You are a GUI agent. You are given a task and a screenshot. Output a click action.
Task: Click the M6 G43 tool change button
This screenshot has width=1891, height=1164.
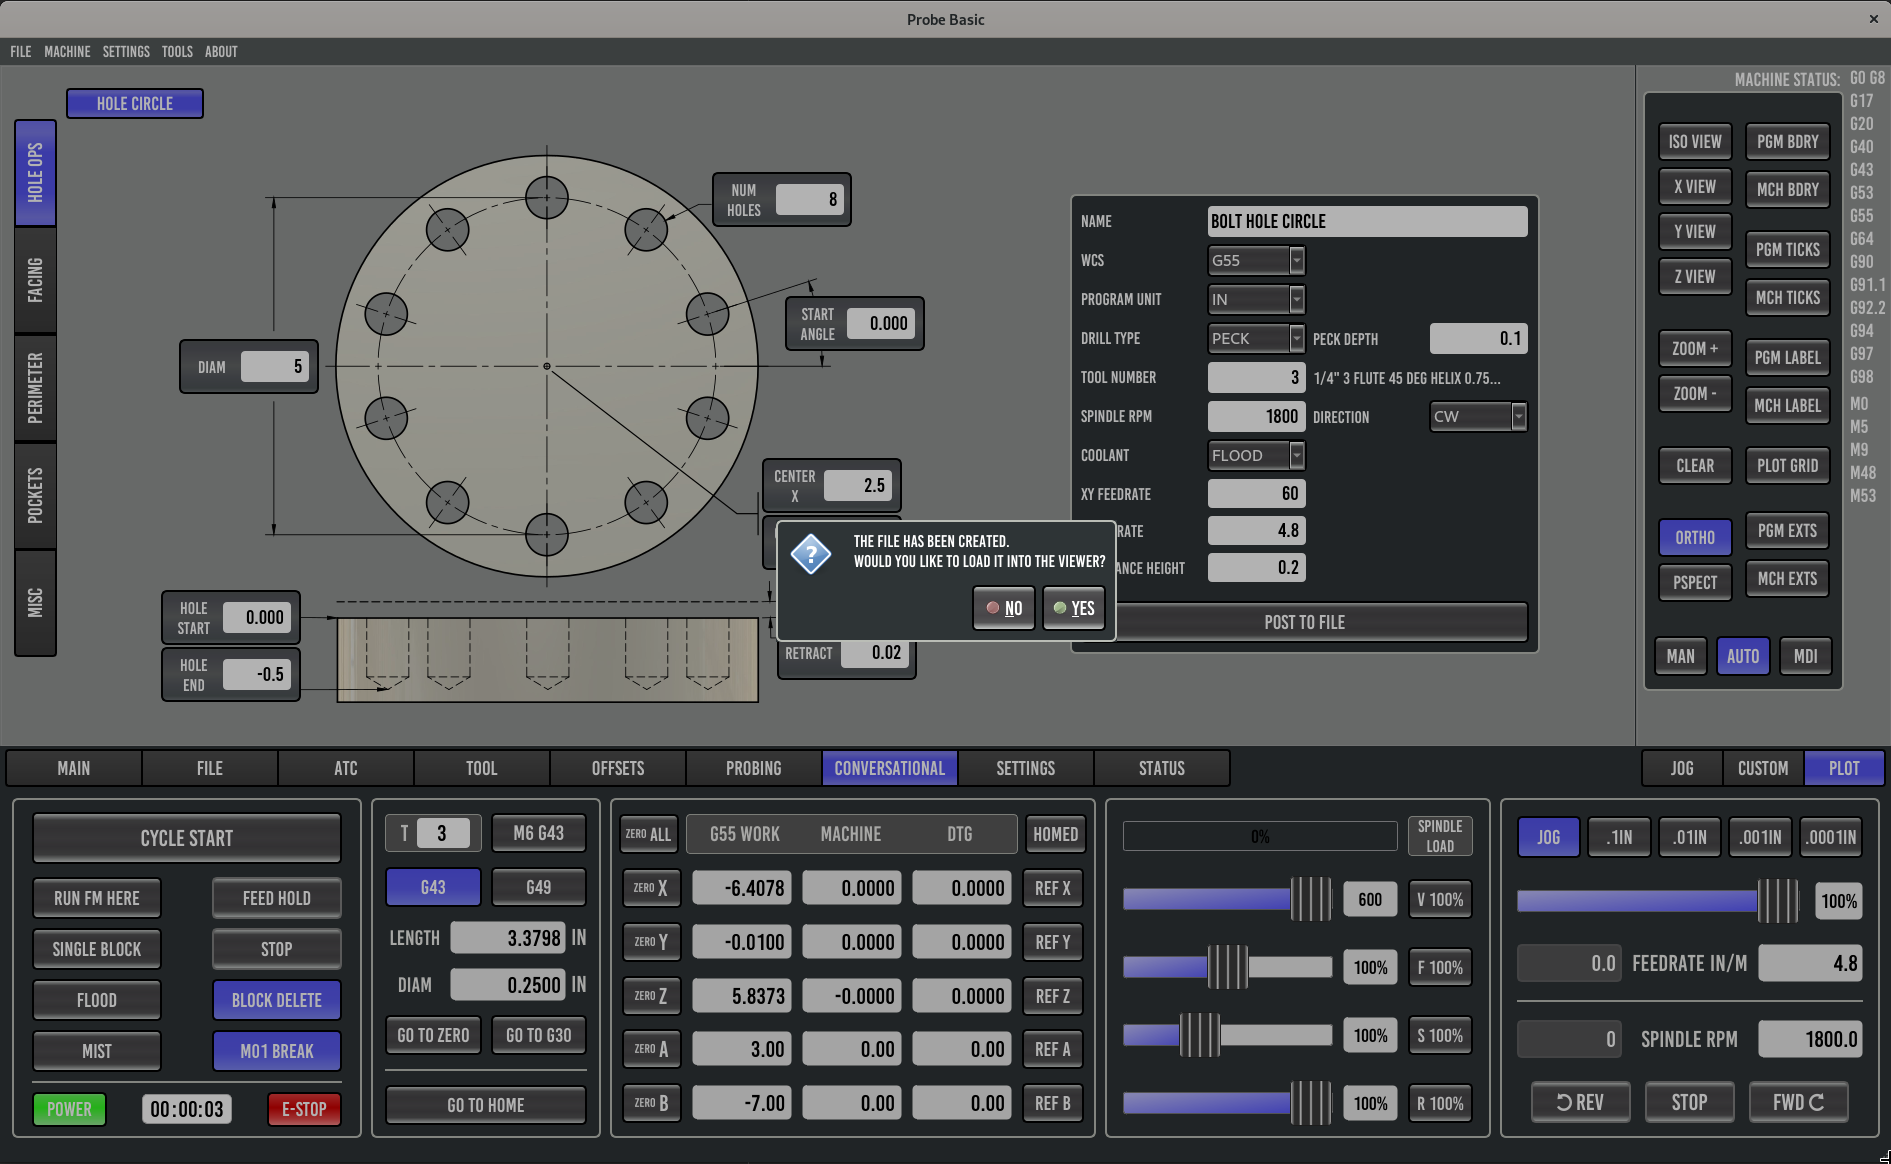(x=539, y=833)
